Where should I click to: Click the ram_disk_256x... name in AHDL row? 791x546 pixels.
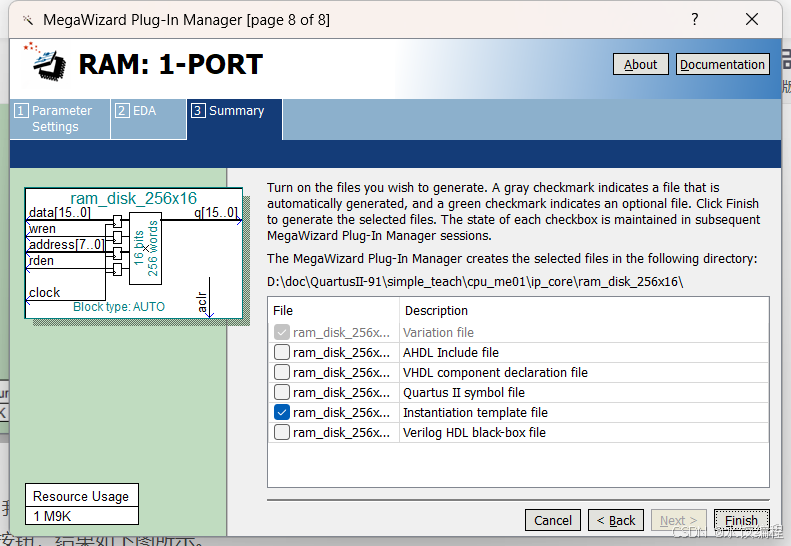click(342, 352)
